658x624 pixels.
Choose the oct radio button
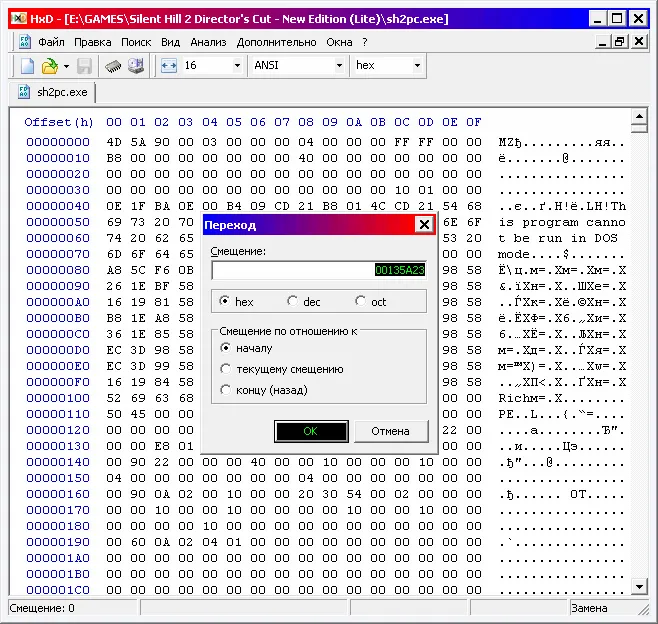[361, 301]
